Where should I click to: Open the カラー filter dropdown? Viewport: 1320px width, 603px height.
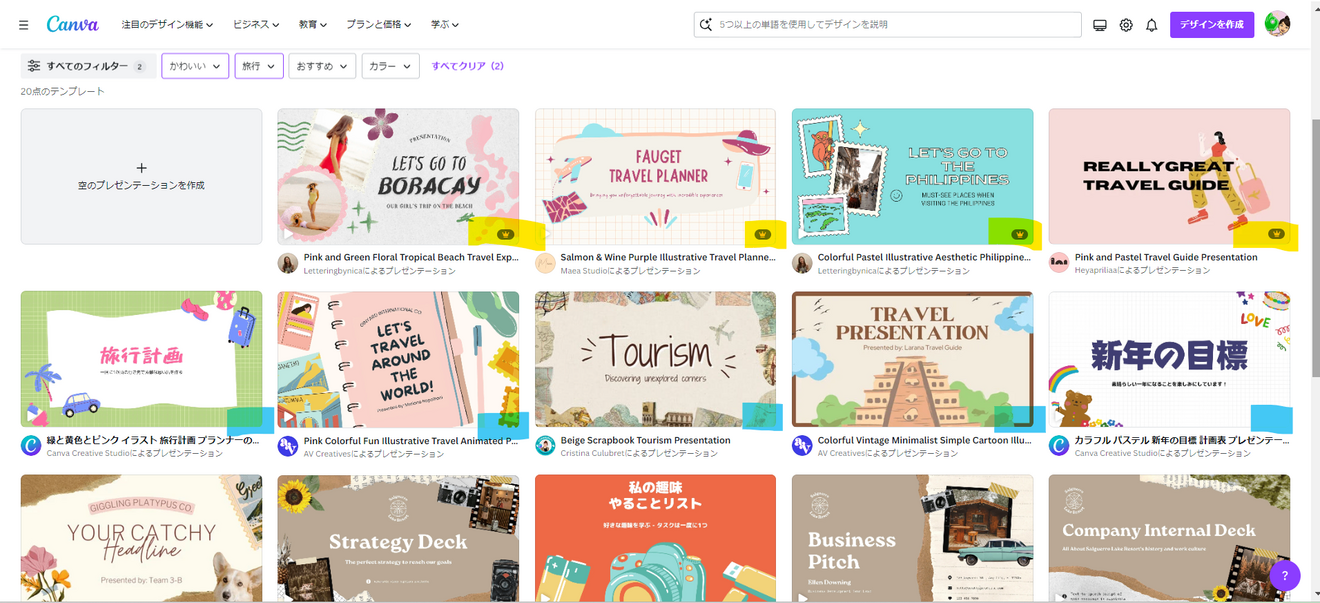coord(390,65)
